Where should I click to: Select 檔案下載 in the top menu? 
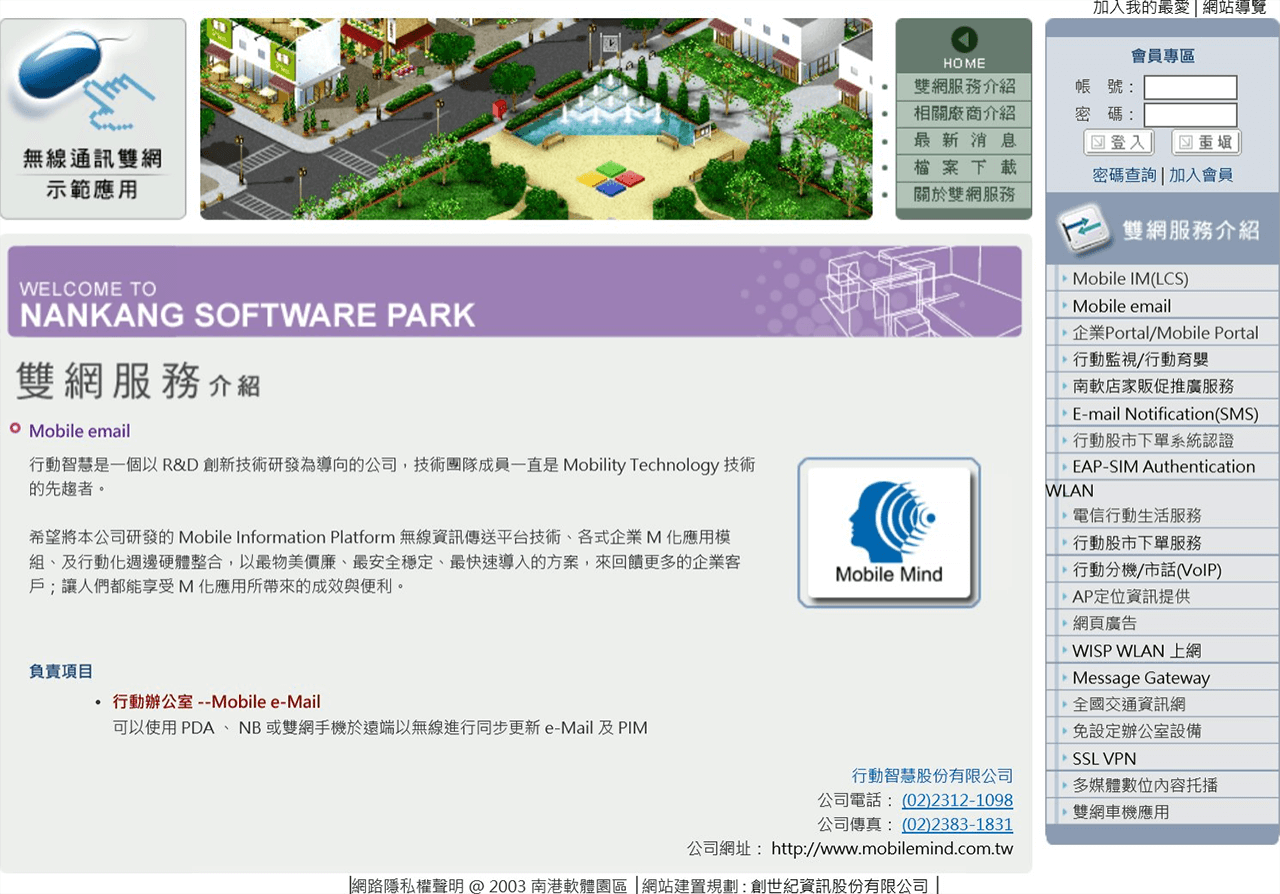pyautogui.click(x=964, y=168)
